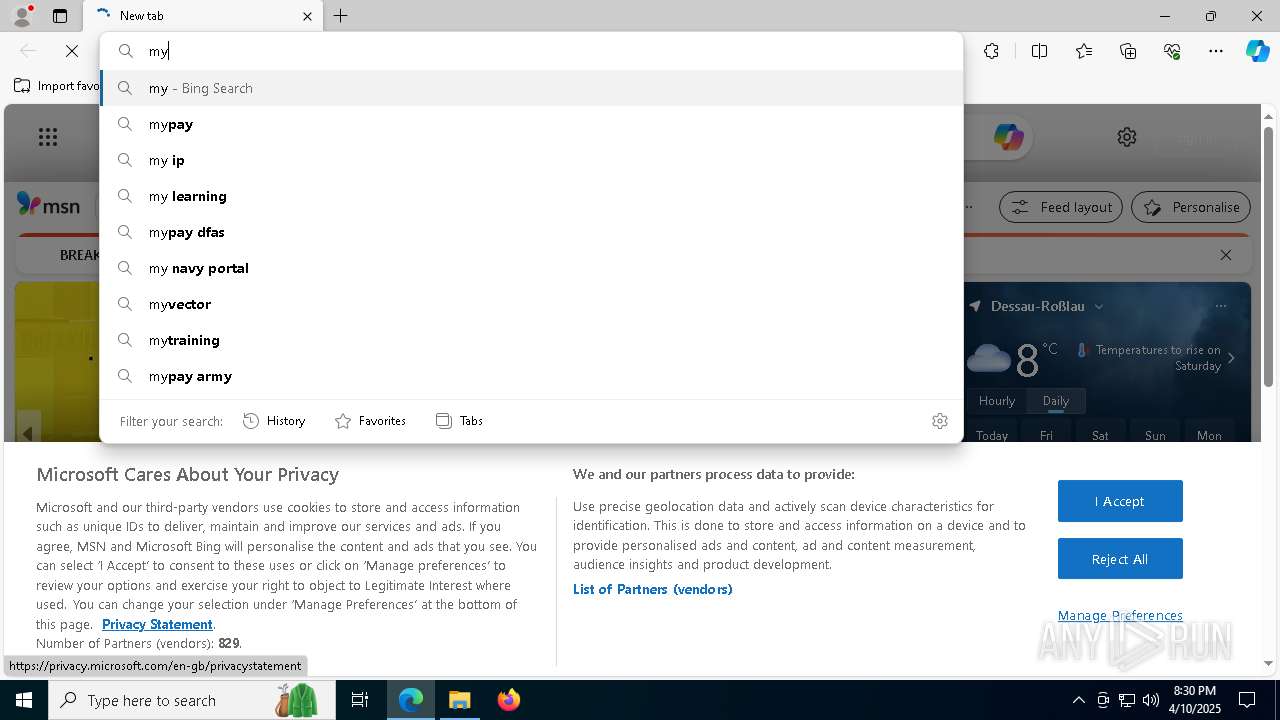Open a new tab with plus button

341,16
